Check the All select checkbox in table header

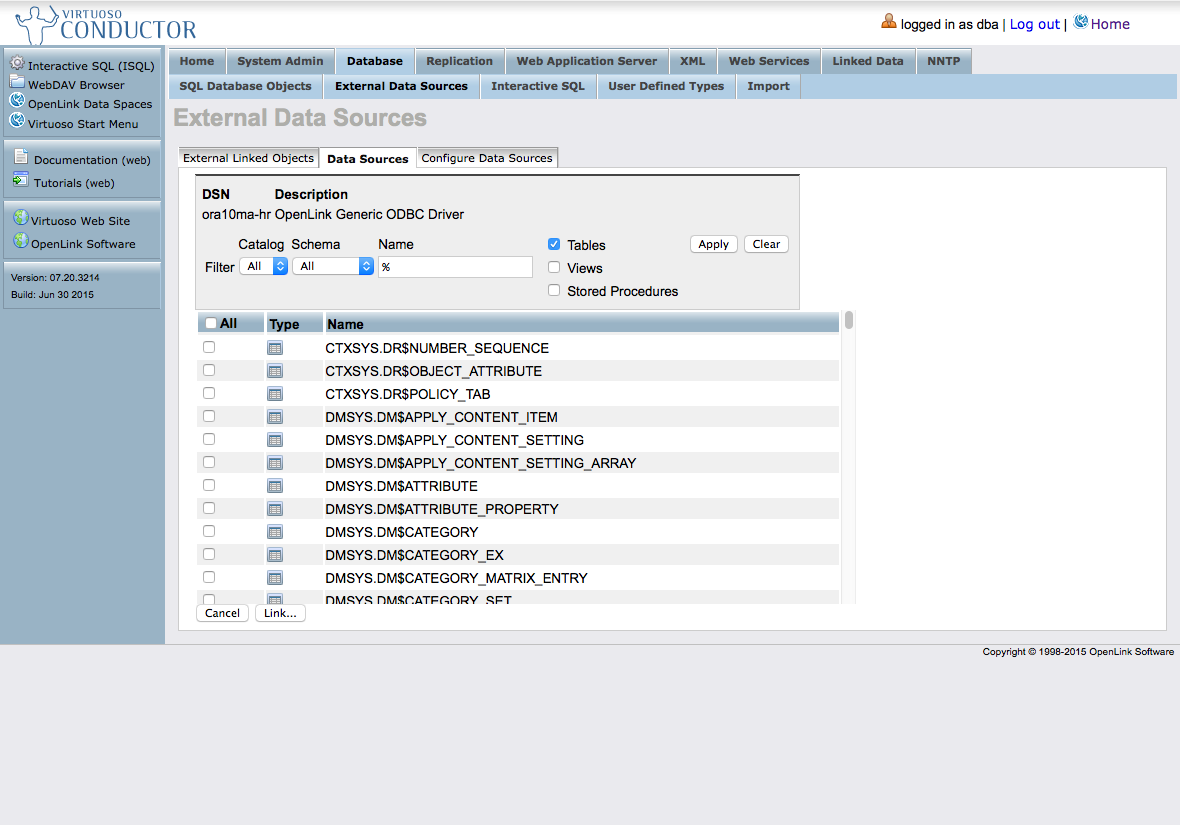click(x=210, y=323)
